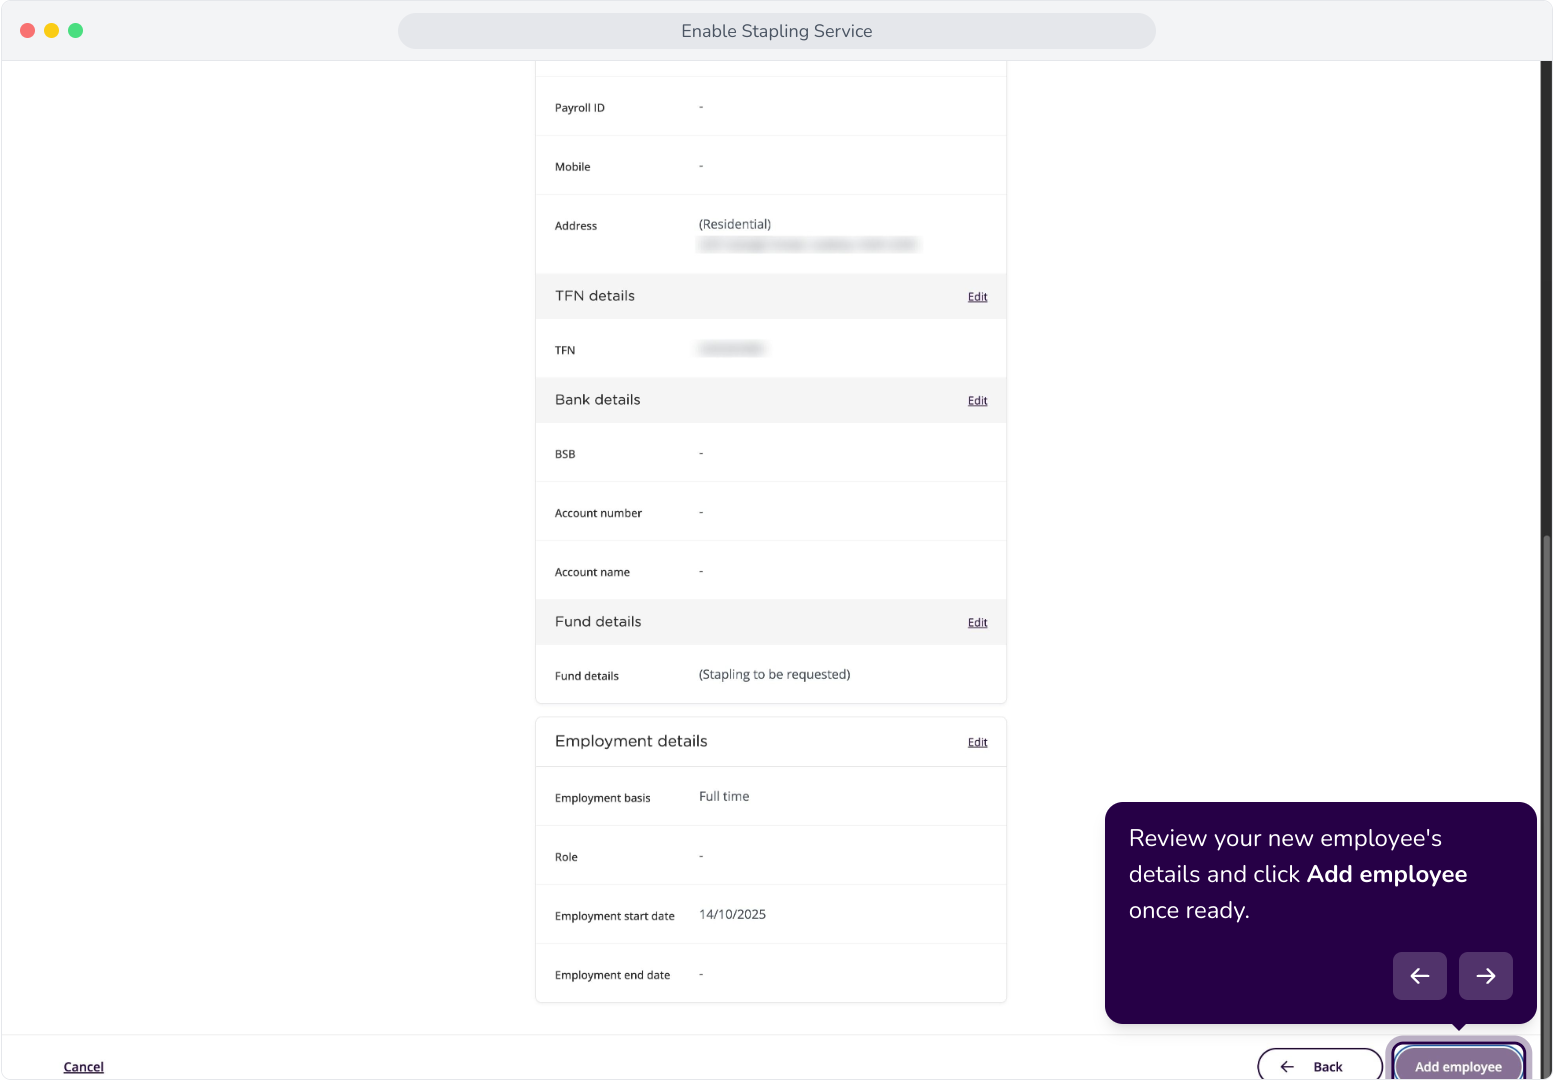Click the yellow minimize window button
Screen dimensions: 1554x1080
pos(52,31)
